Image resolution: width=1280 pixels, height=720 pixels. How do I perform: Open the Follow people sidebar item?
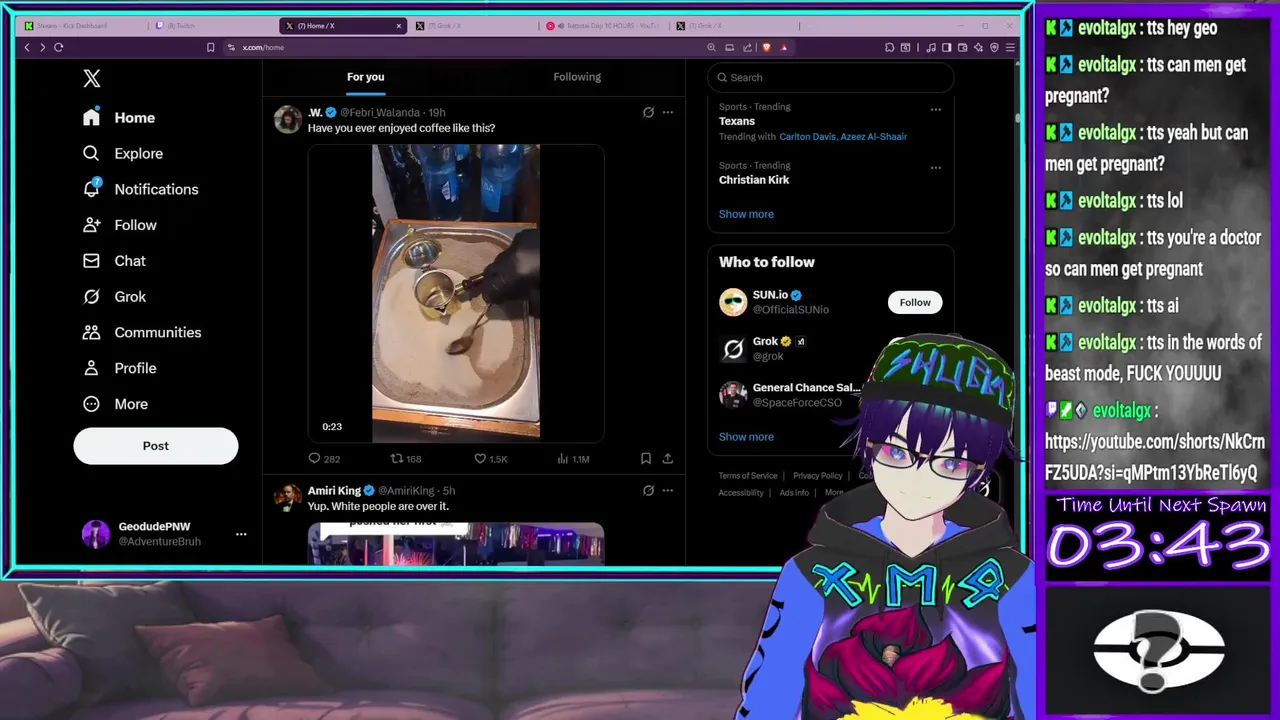click(120, 225)
